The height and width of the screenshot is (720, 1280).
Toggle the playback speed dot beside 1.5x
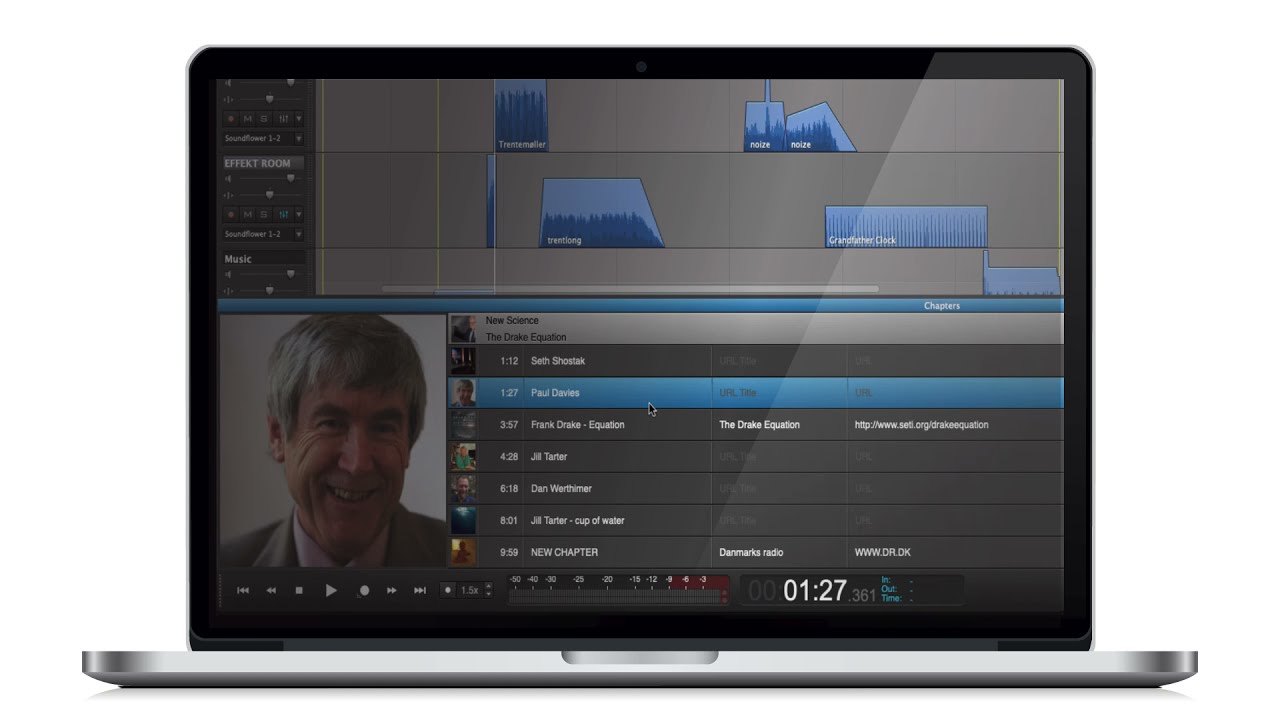(448, 590)
